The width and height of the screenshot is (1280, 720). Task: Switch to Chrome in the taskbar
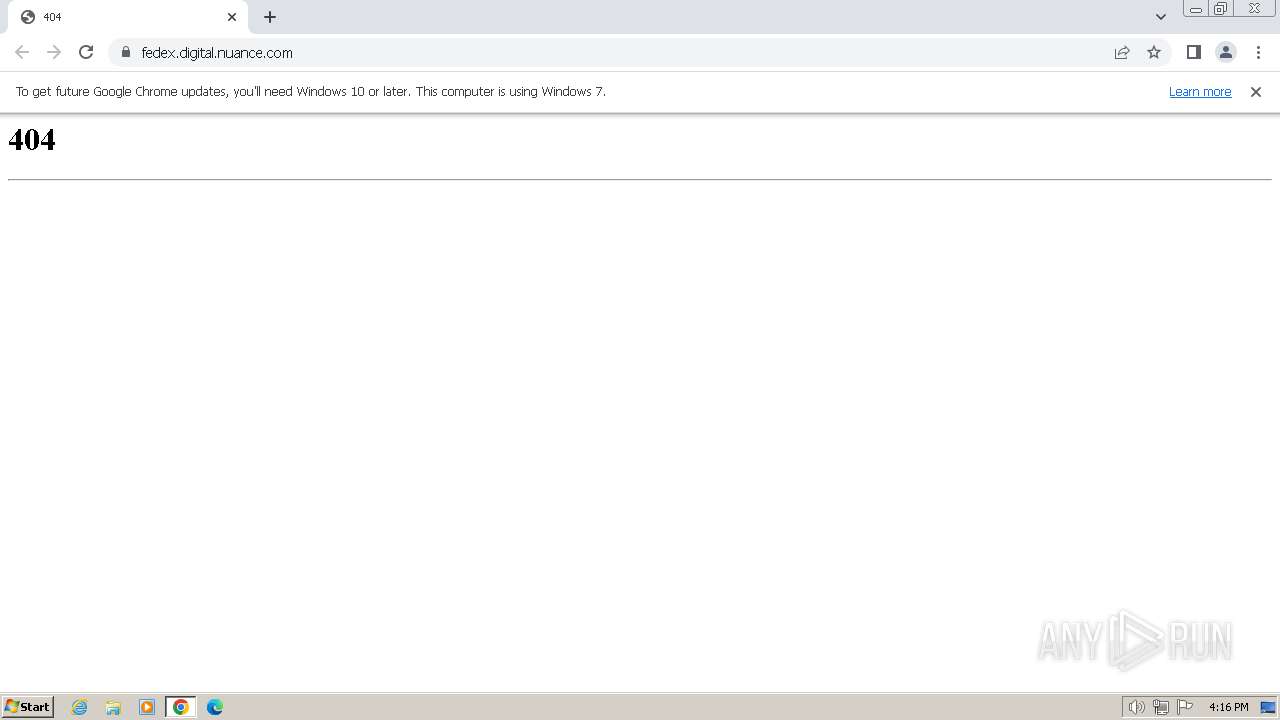181,707
